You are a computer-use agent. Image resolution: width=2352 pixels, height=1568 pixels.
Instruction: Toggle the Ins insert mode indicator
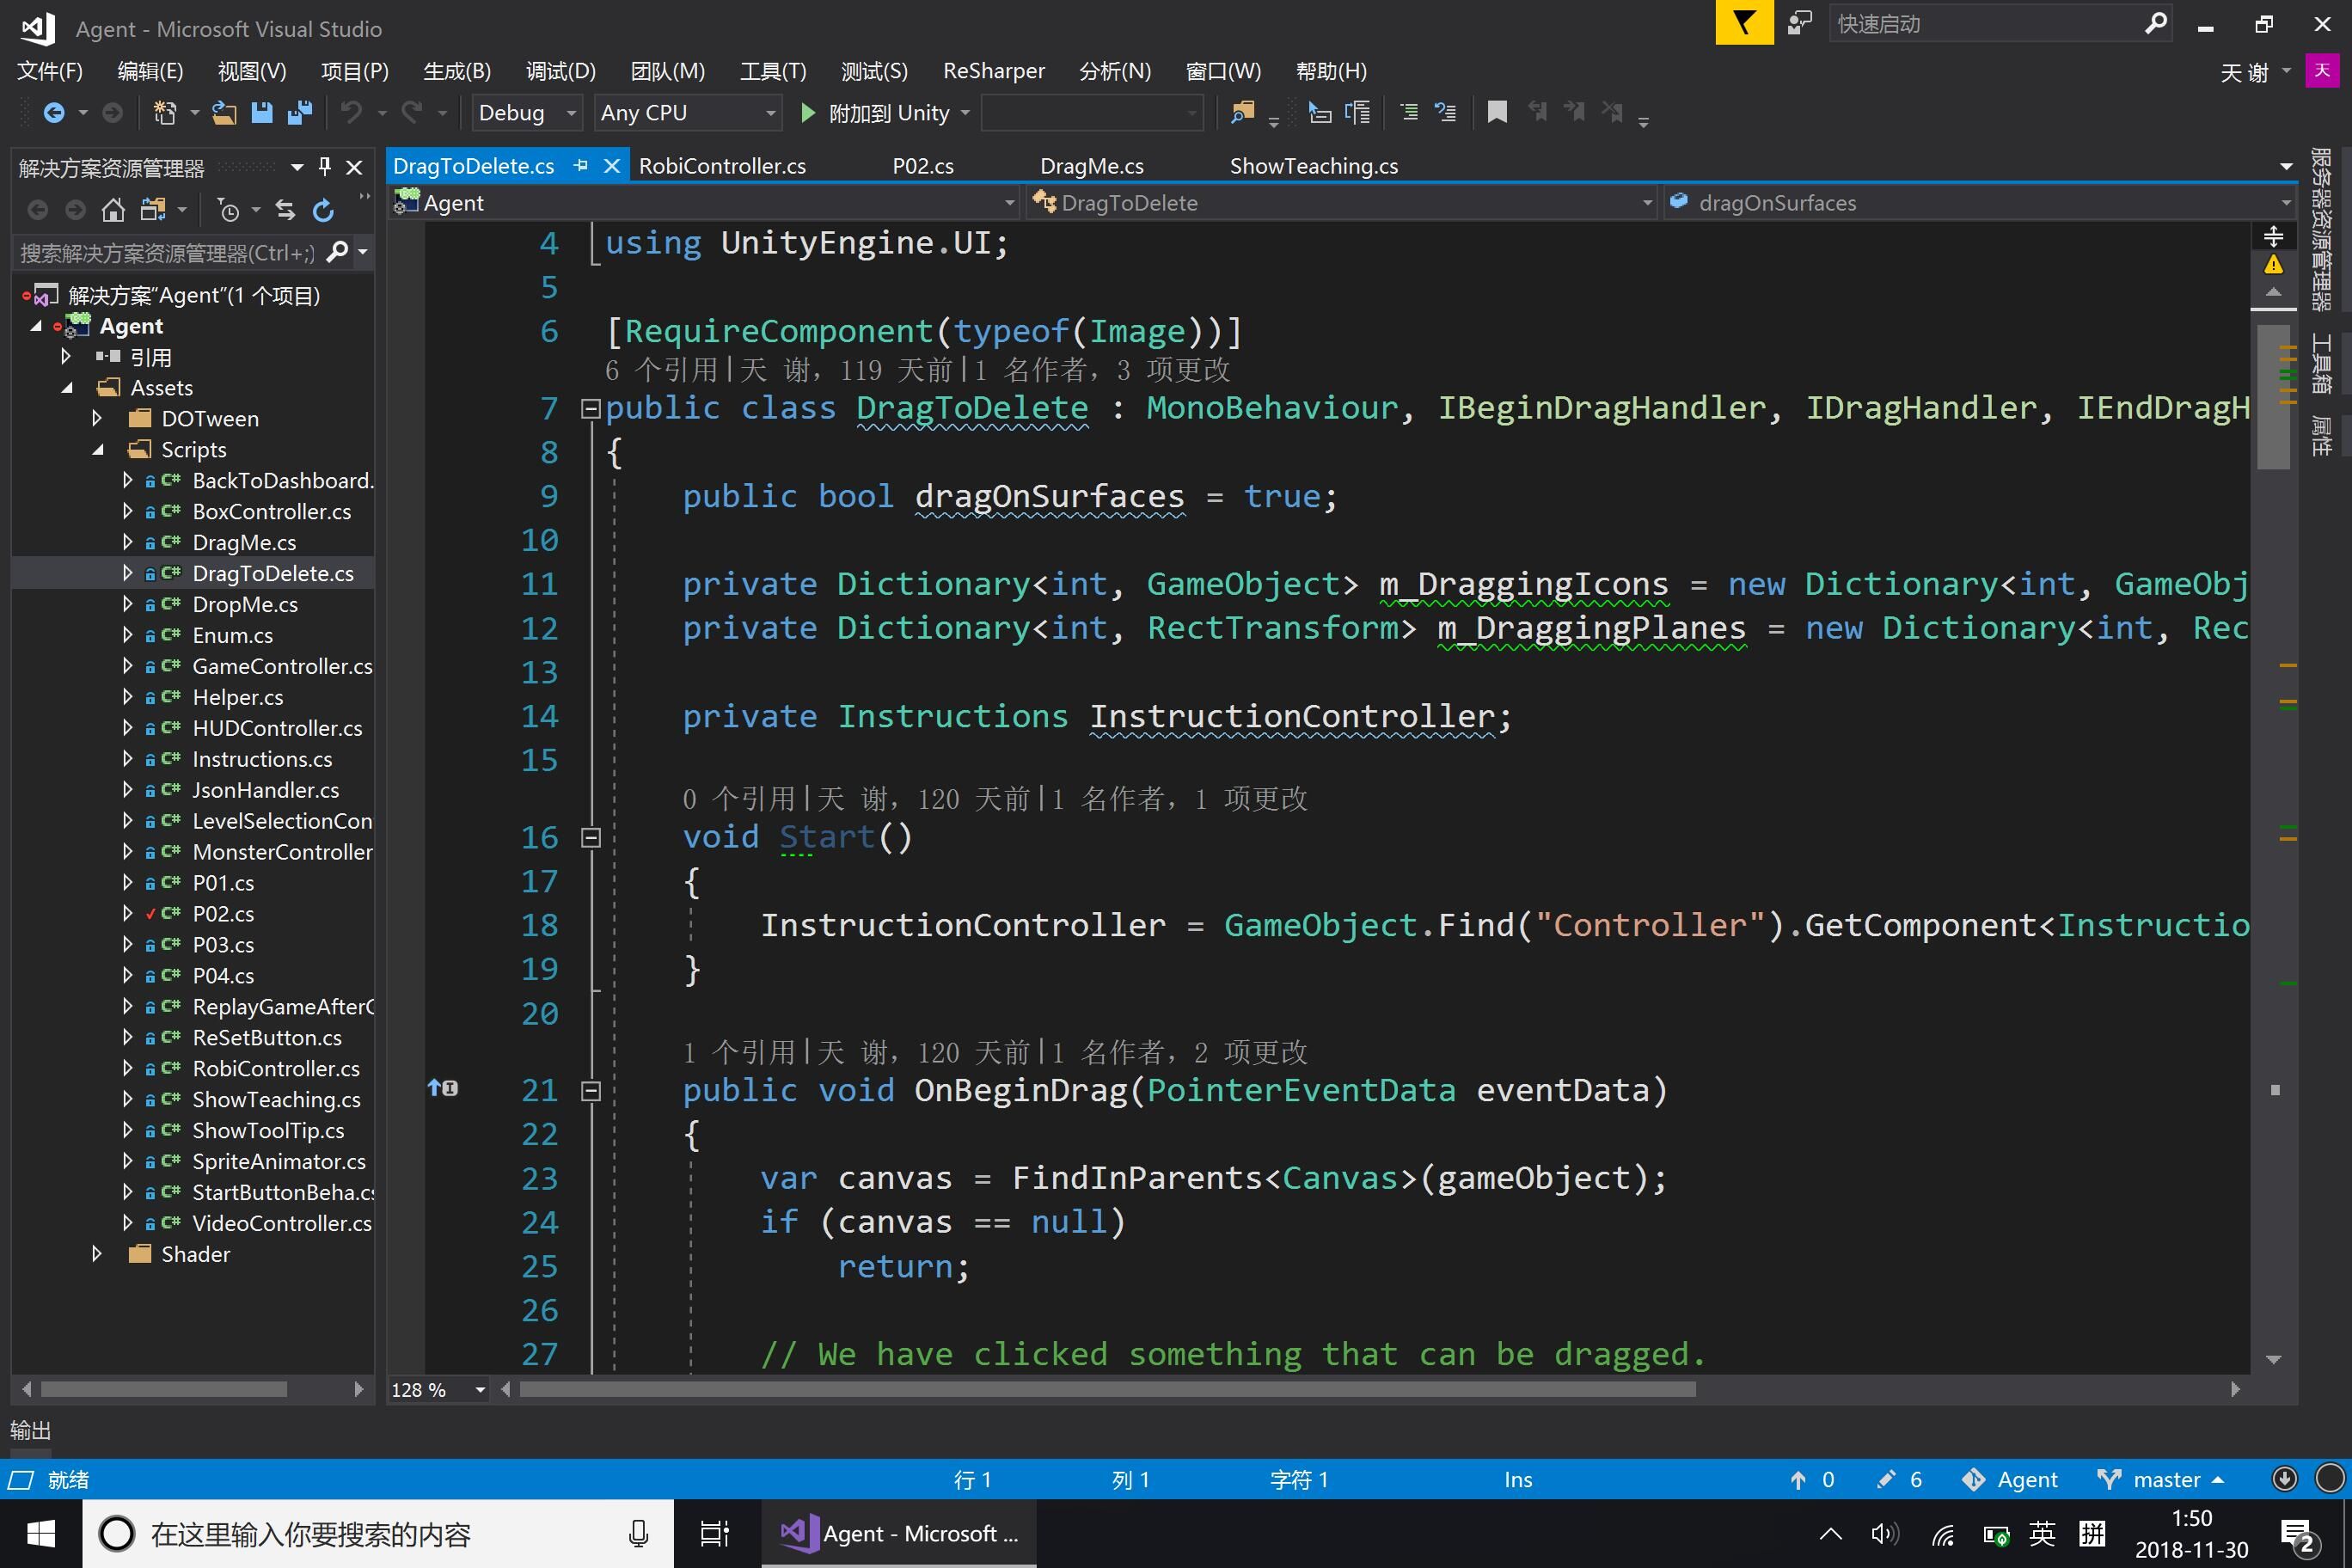(x=1518, y=1480)
